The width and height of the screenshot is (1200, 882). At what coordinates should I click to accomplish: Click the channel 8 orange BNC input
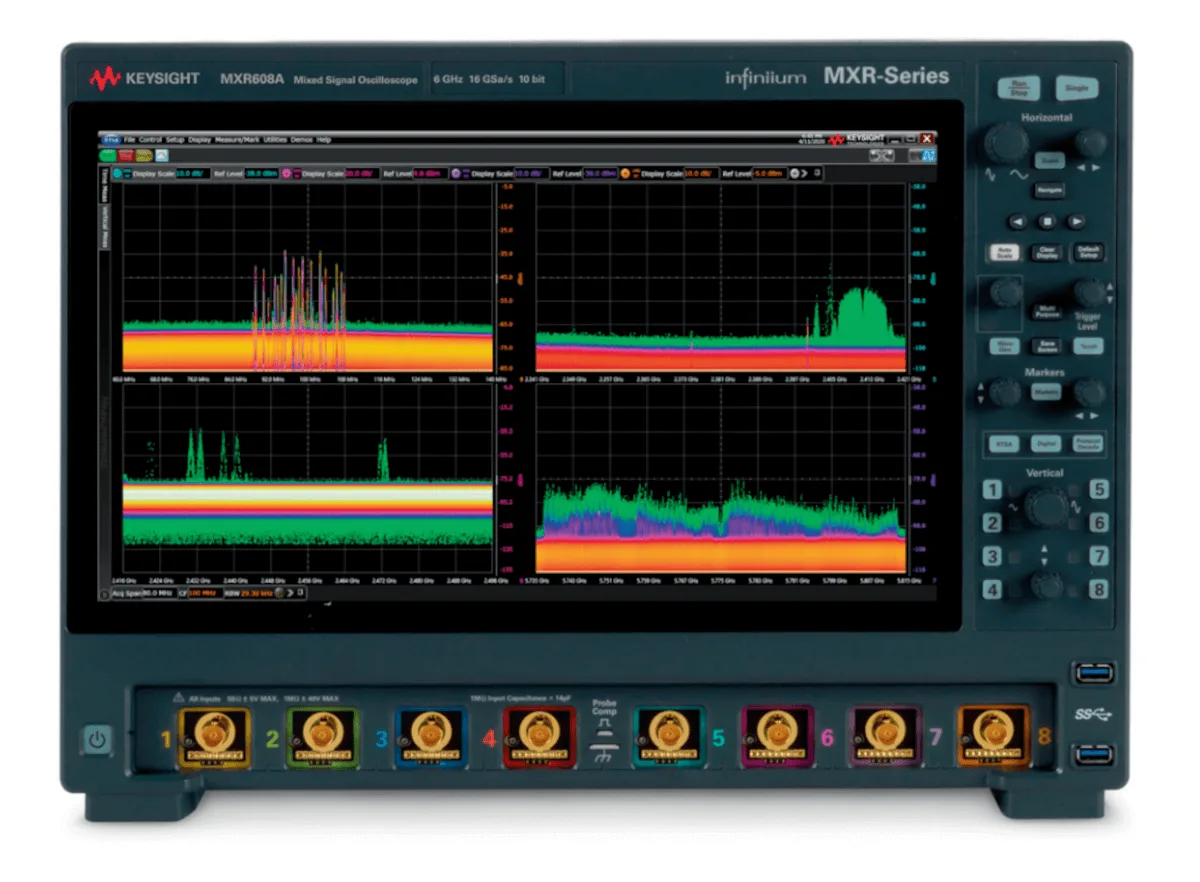(992, 736)
